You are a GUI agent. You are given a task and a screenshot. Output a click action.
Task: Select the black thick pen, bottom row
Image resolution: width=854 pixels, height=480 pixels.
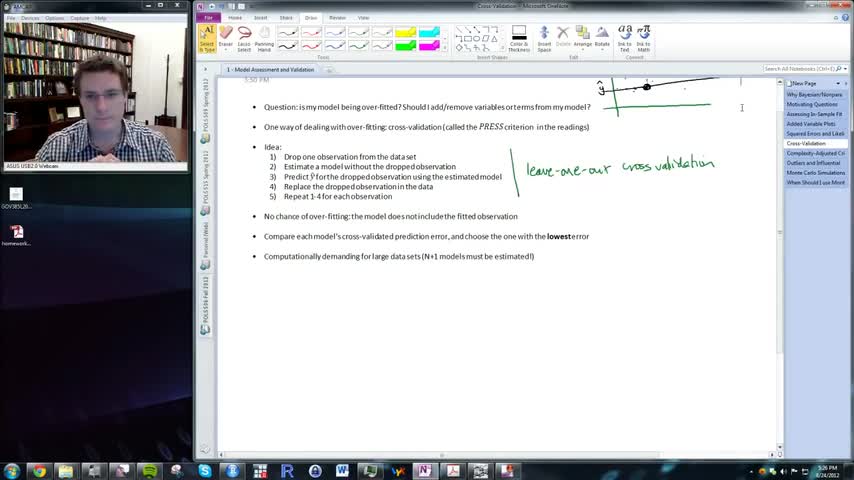tap(288, 46)
